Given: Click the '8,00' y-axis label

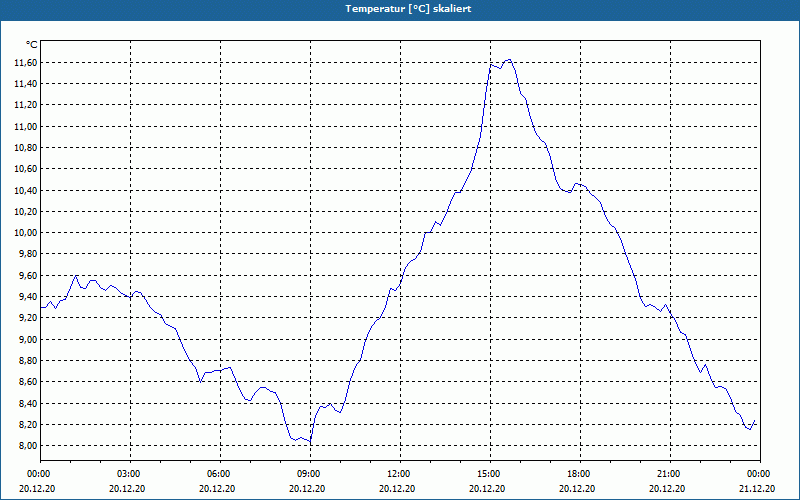Looking at the screenshot, I should [x=28, y=445].
